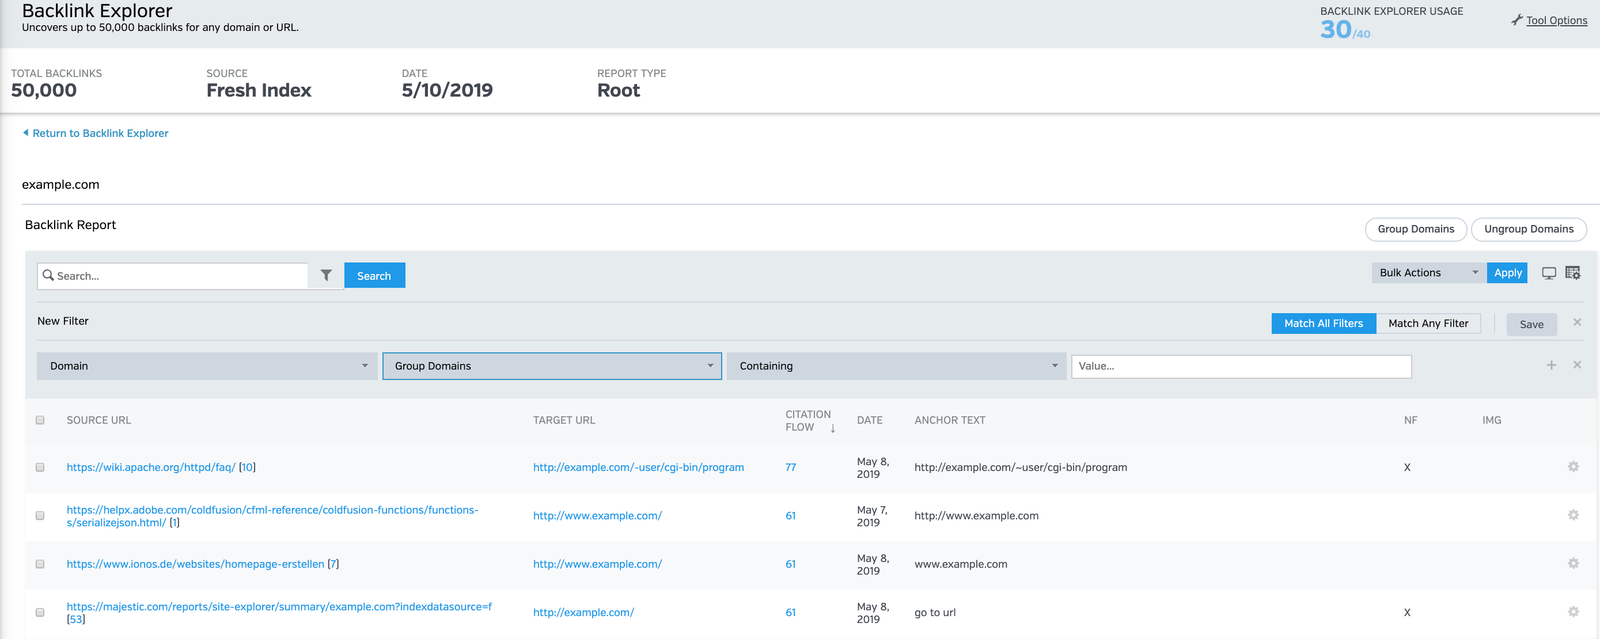The height and width of the screenshot is (639, 1600).
Task: Click the example.com domain heading
Action: tap(61, 184)
